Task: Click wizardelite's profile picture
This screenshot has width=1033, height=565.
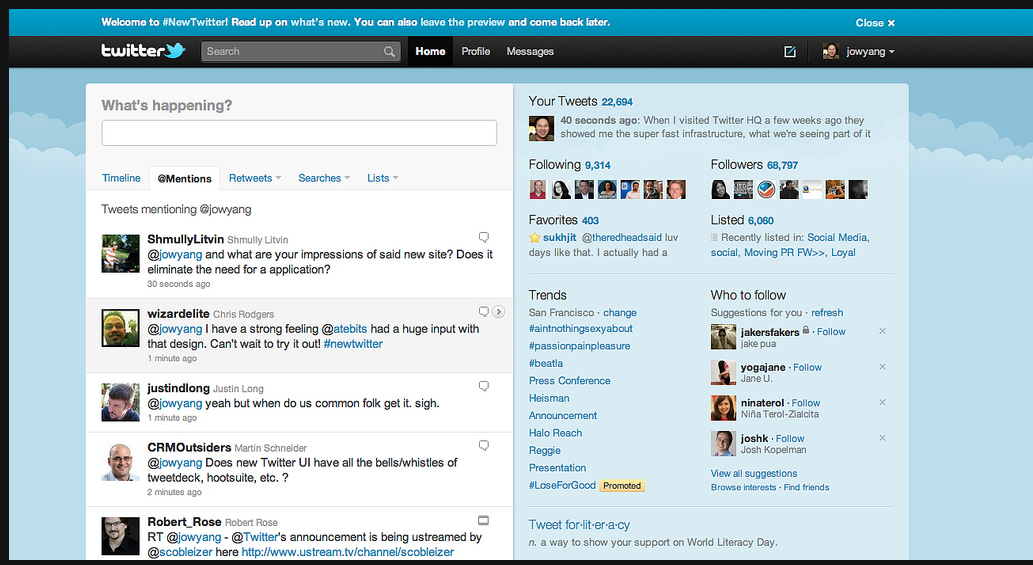Action: [121, 328]
